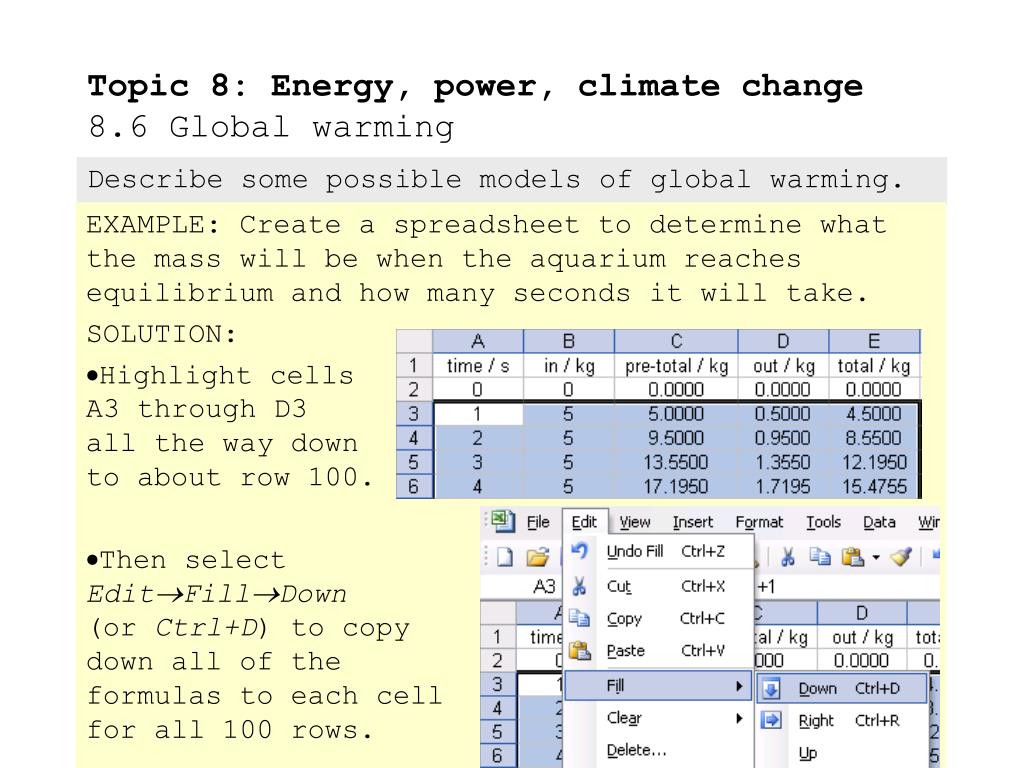Click cell E3 showing 4.5000
The height and width of the screenshot is (768, 1024).
pos(874,414)
